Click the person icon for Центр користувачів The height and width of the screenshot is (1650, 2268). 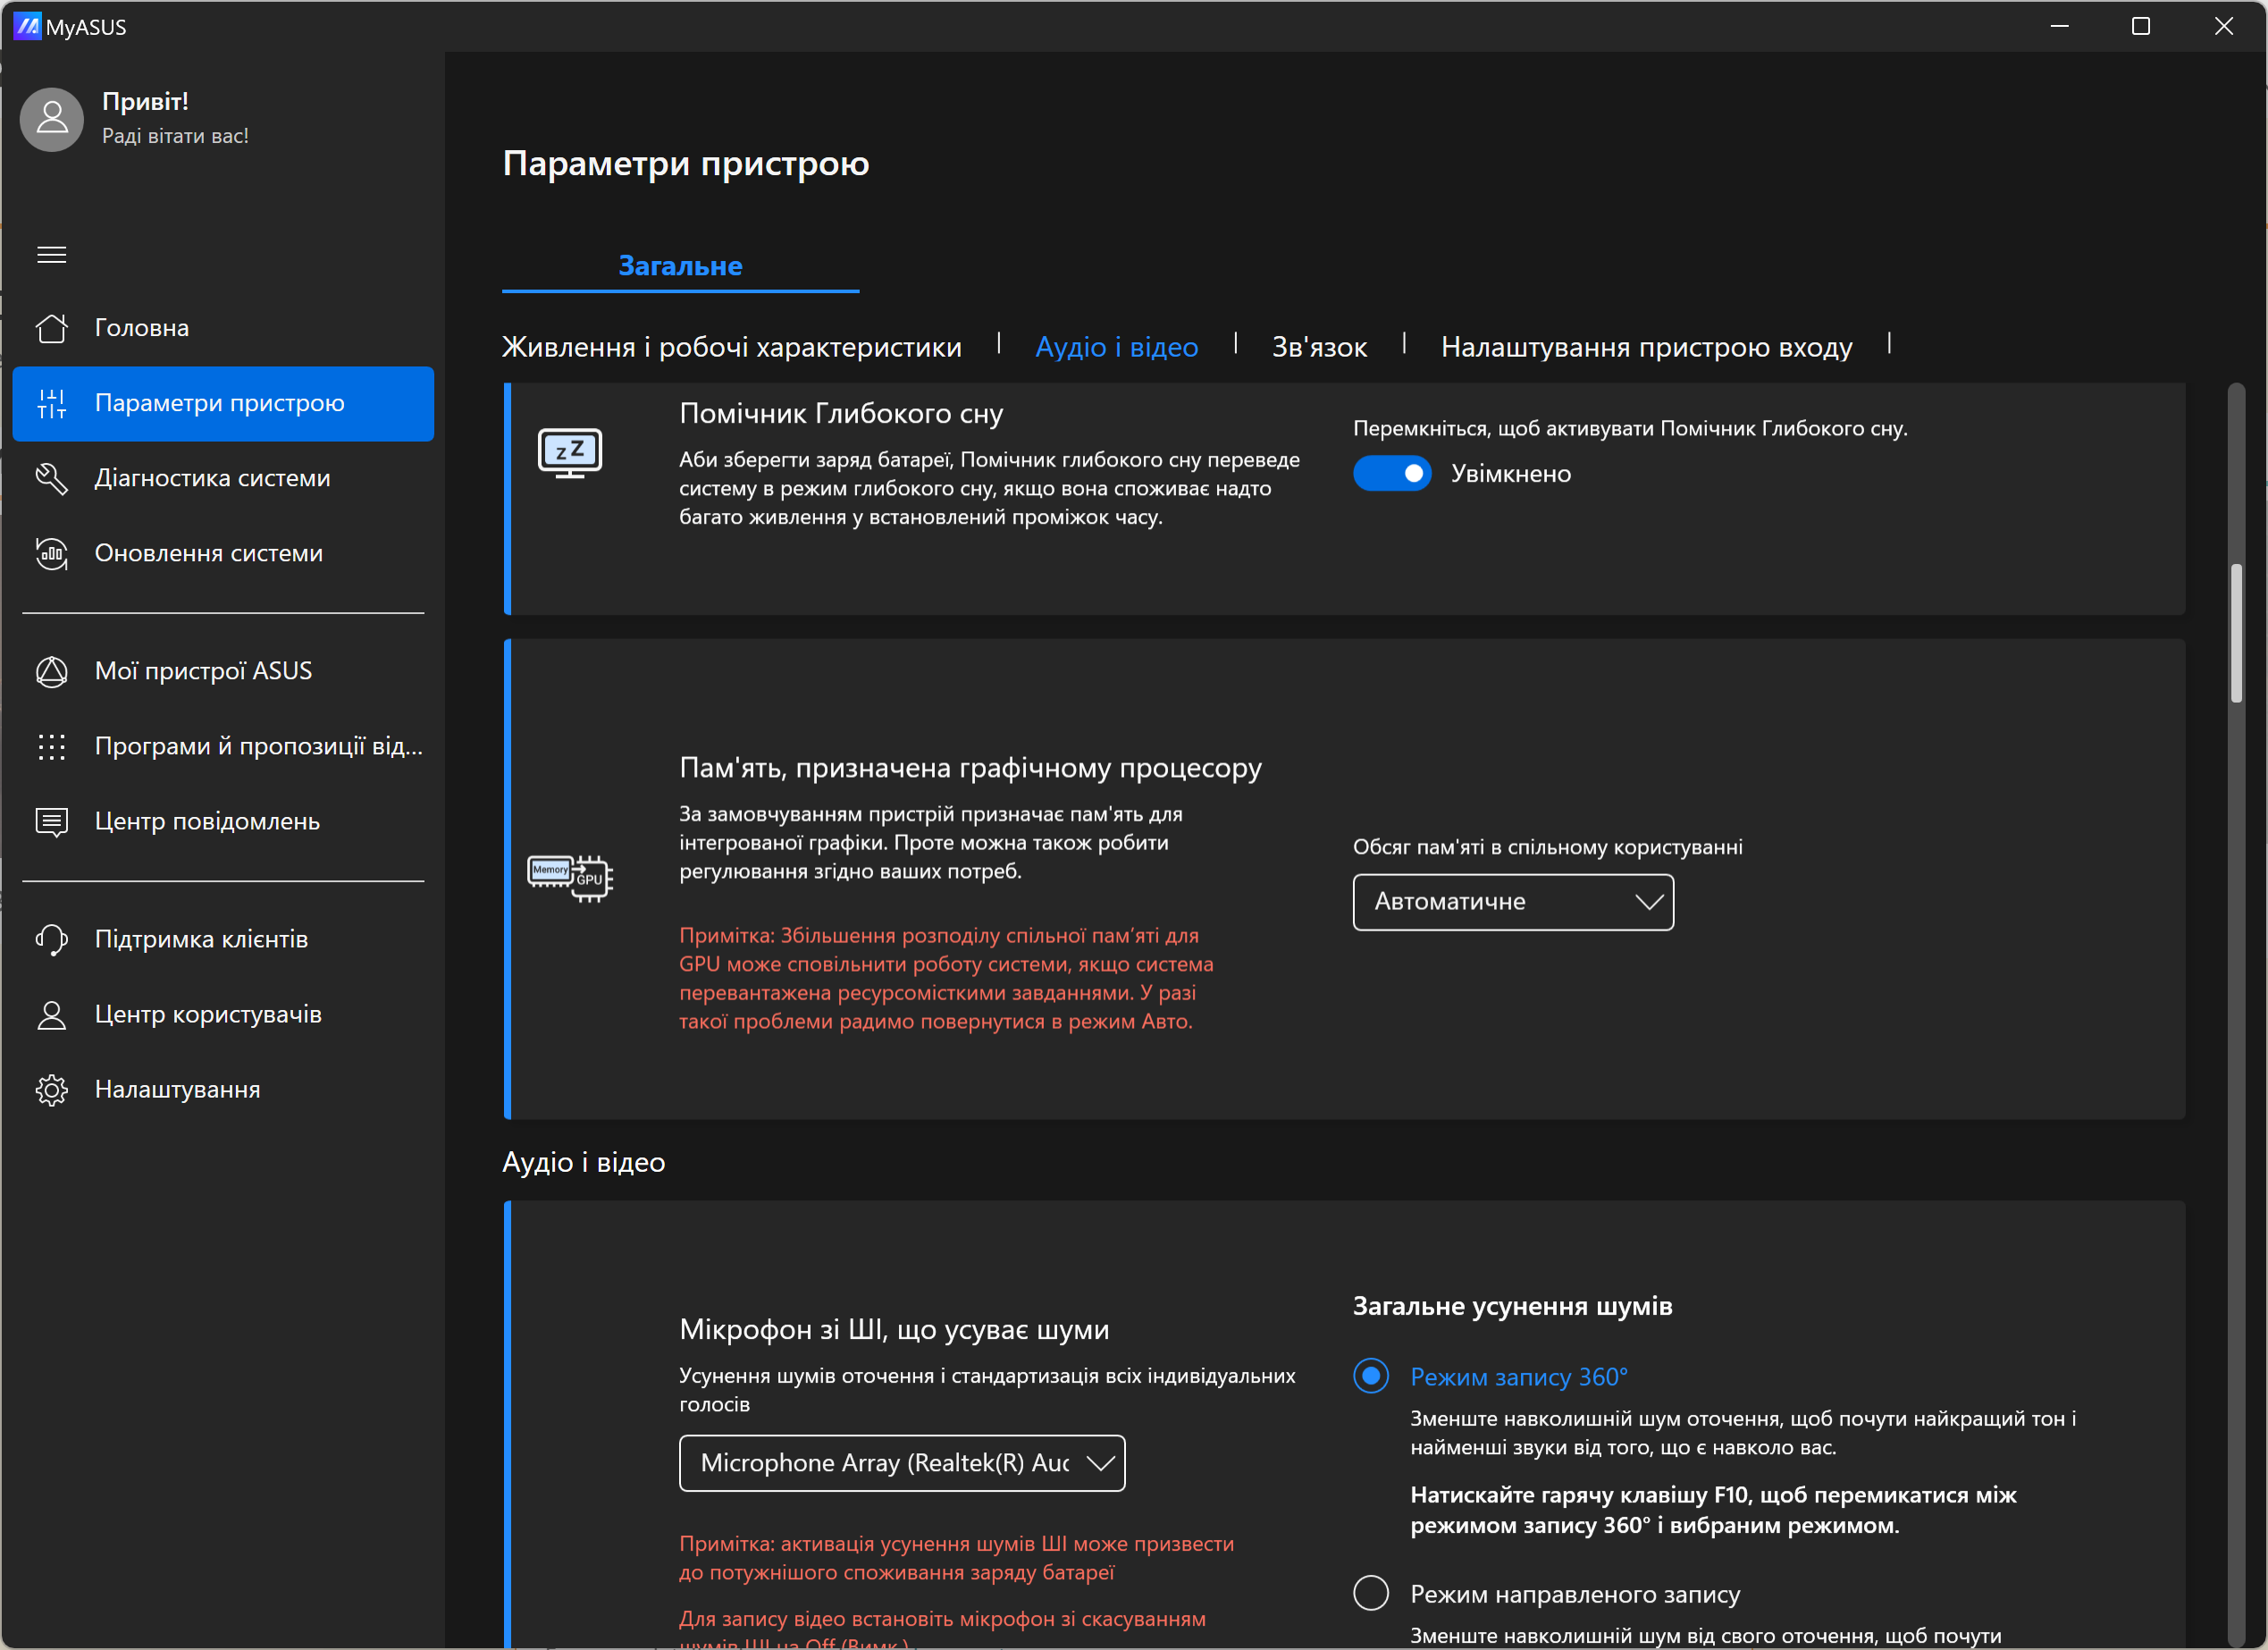pyautogui.click(x=52, y=1014)
